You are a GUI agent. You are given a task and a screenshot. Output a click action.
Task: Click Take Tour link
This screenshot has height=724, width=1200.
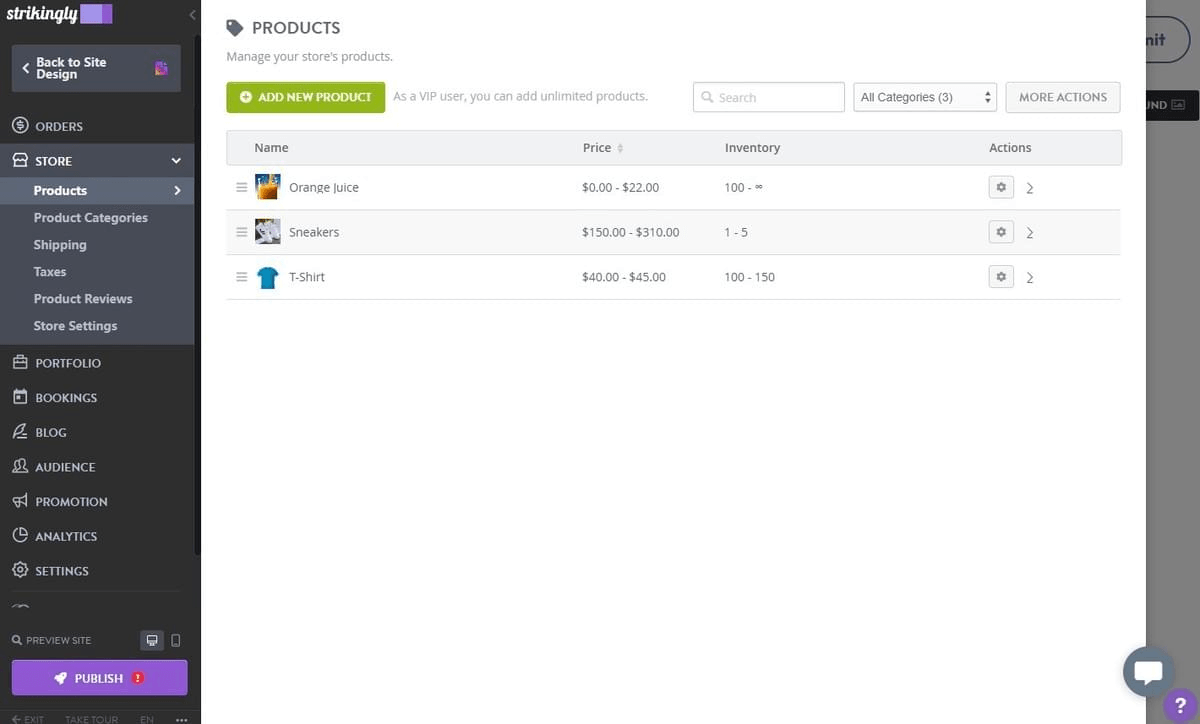coord(92,719)
